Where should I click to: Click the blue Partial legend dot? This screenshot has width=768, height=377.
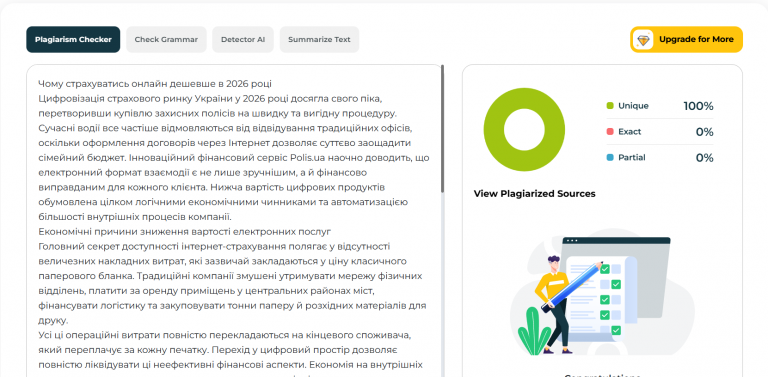(x=610, y=158)
